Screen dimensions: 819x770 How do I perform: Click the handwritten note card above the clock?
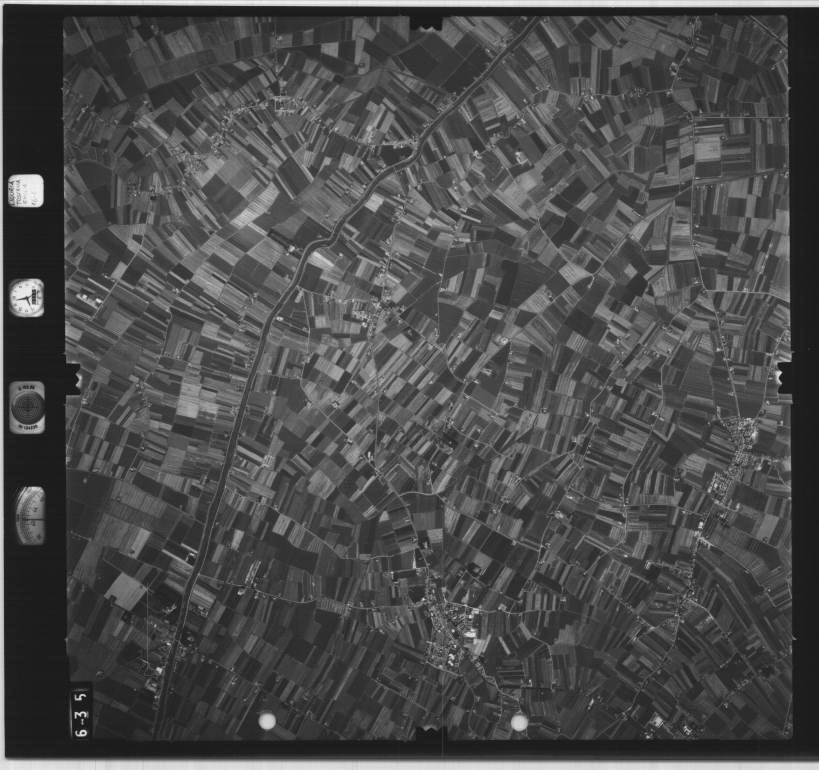coord(25,189)
